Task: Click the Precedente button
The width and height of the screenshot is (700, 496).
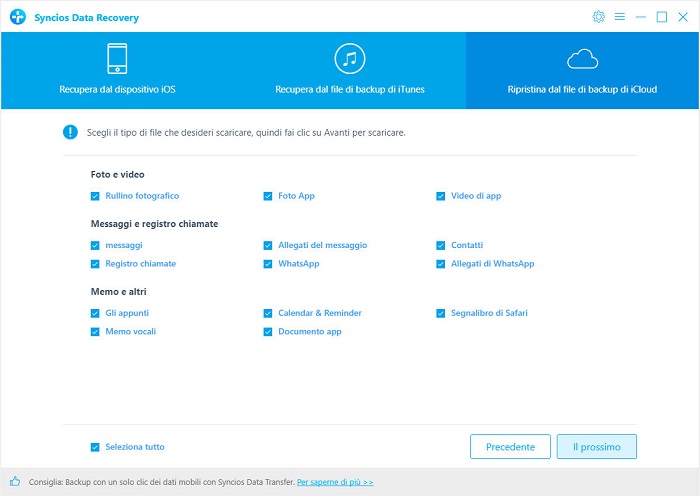Action: 510,446
